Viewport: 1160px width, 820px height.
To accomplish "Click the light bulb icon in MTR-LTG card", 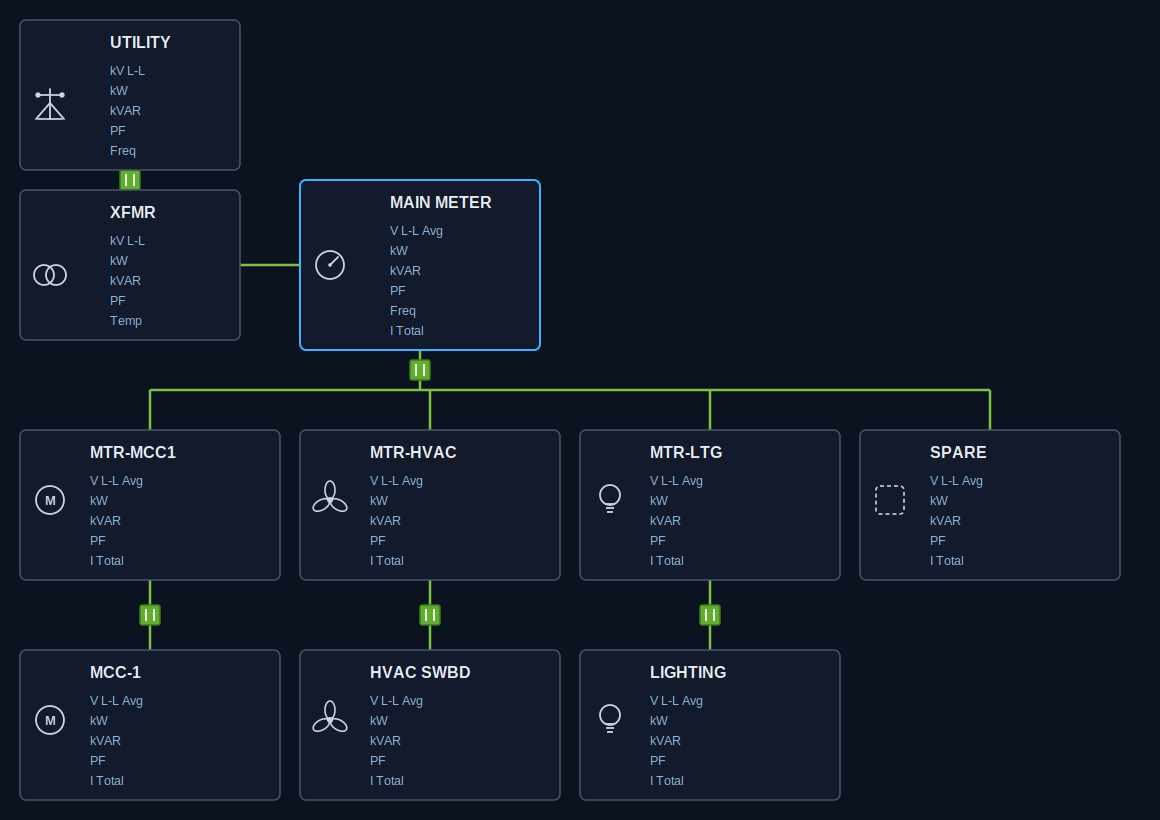I will coord(610,499).
